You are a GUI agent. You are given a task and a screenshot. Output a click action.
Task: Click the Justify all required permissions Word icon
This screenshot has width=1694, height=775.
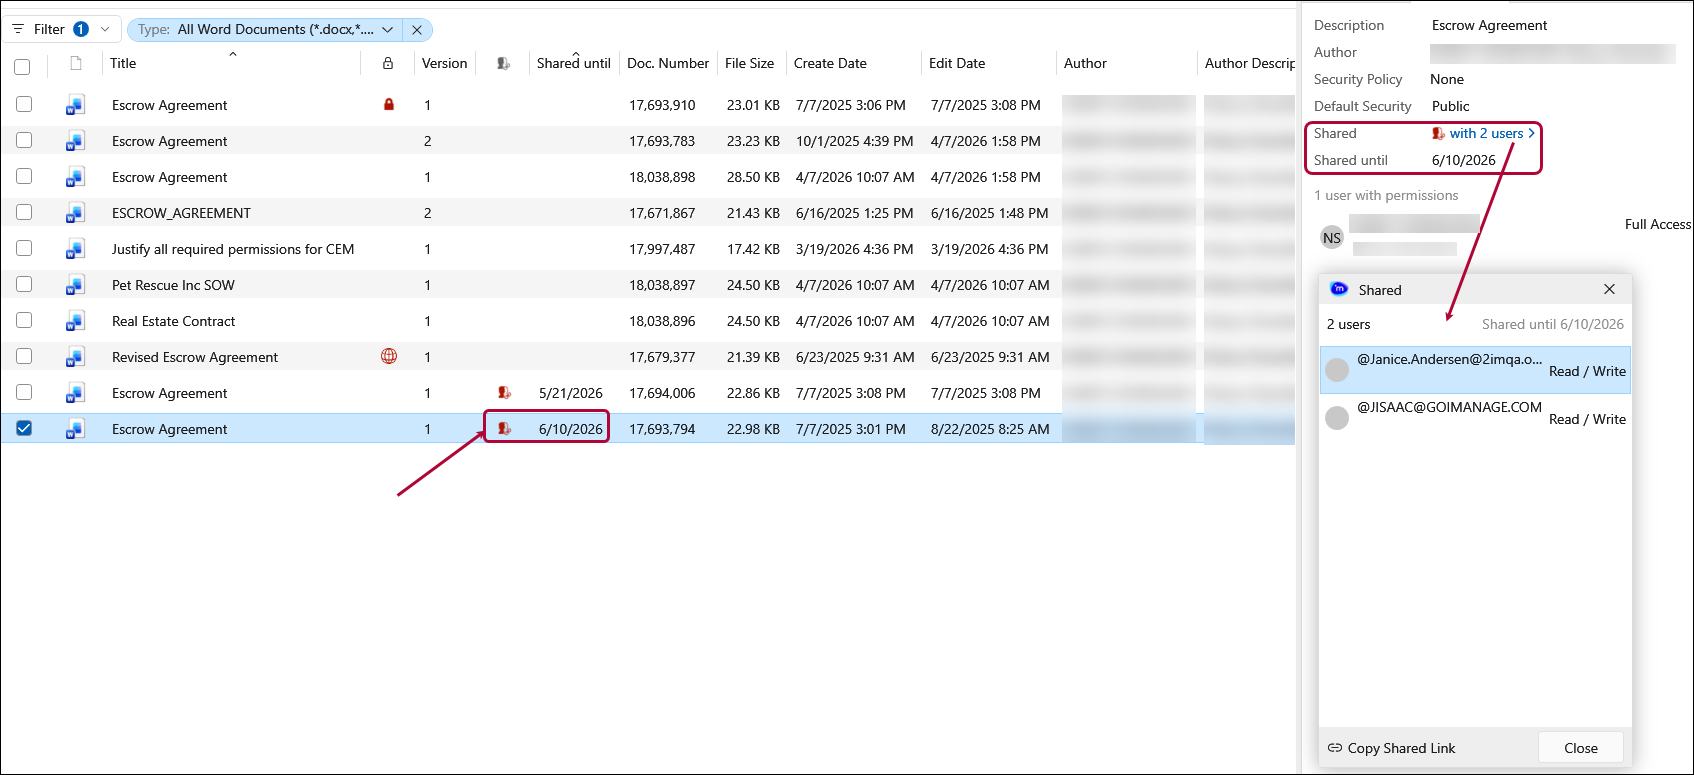(75, 249)
